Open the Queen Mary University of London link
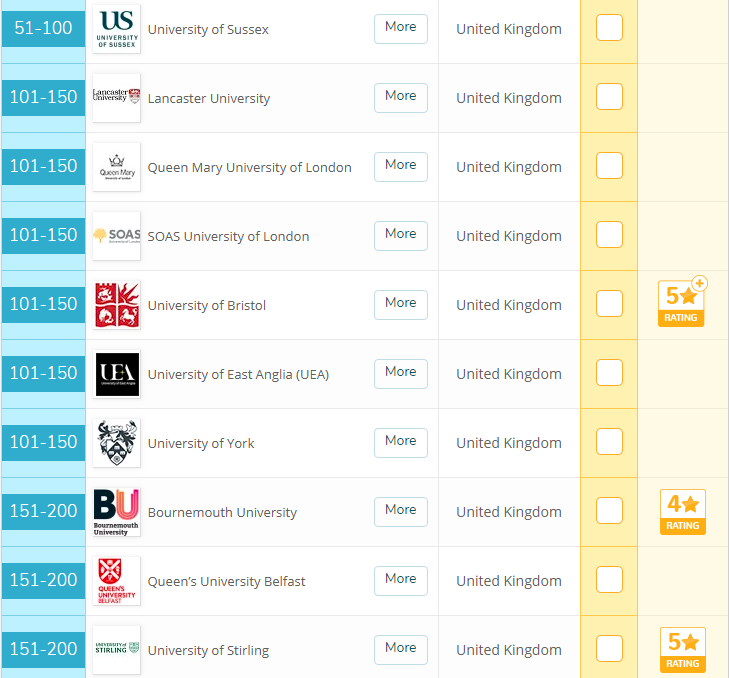 (249, 167)
